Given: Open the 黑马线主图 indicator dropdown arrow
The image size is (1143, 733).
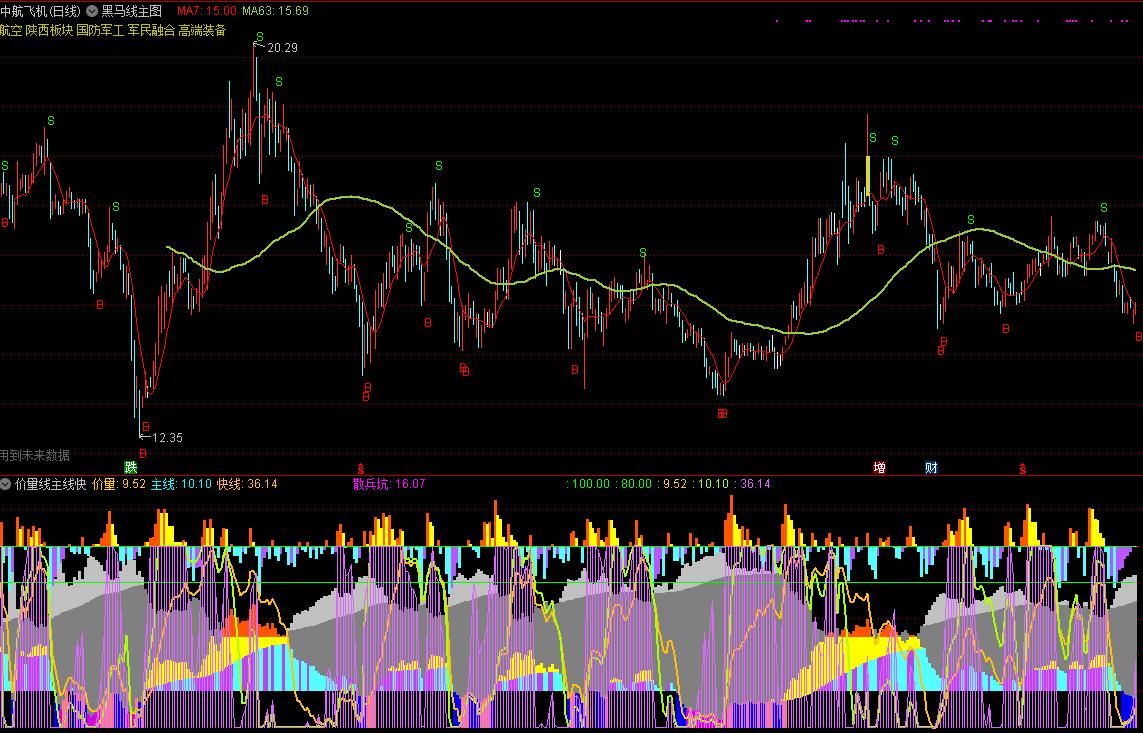Looking at the screenshot, I should tap(93, 11).
